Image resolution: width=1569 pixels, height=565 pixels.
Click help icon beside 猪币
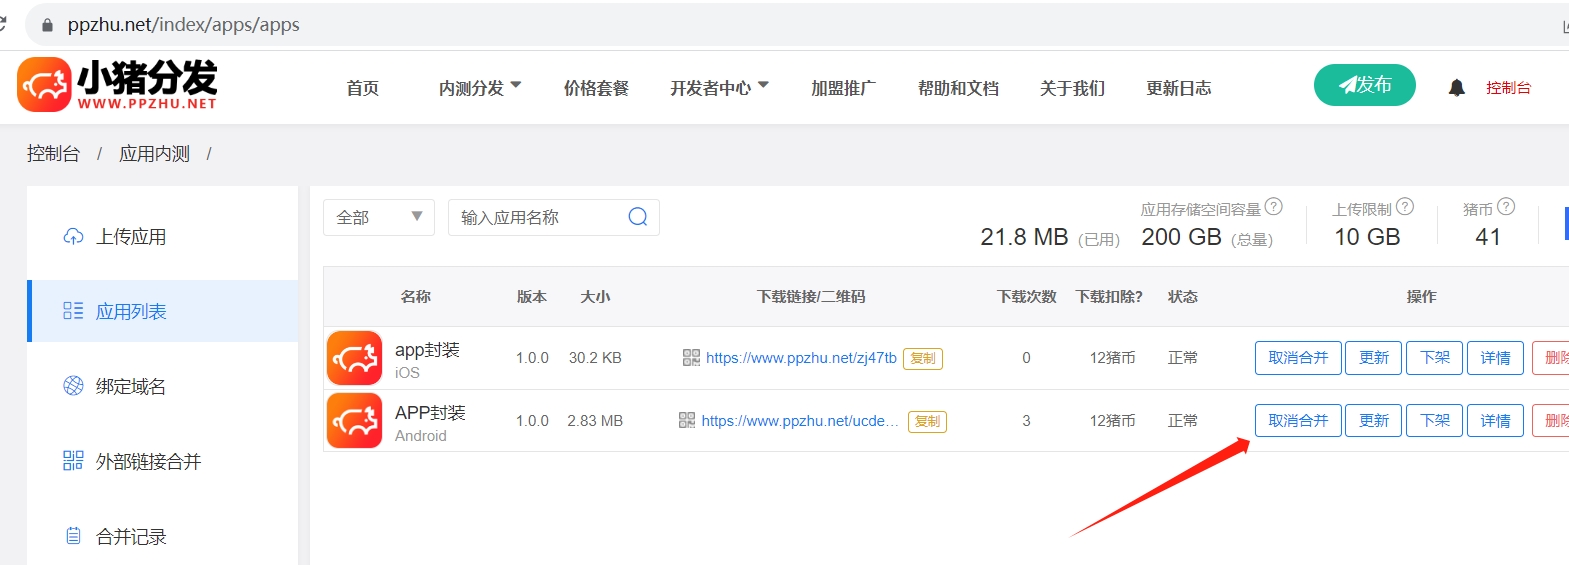tap(1506, 207)
